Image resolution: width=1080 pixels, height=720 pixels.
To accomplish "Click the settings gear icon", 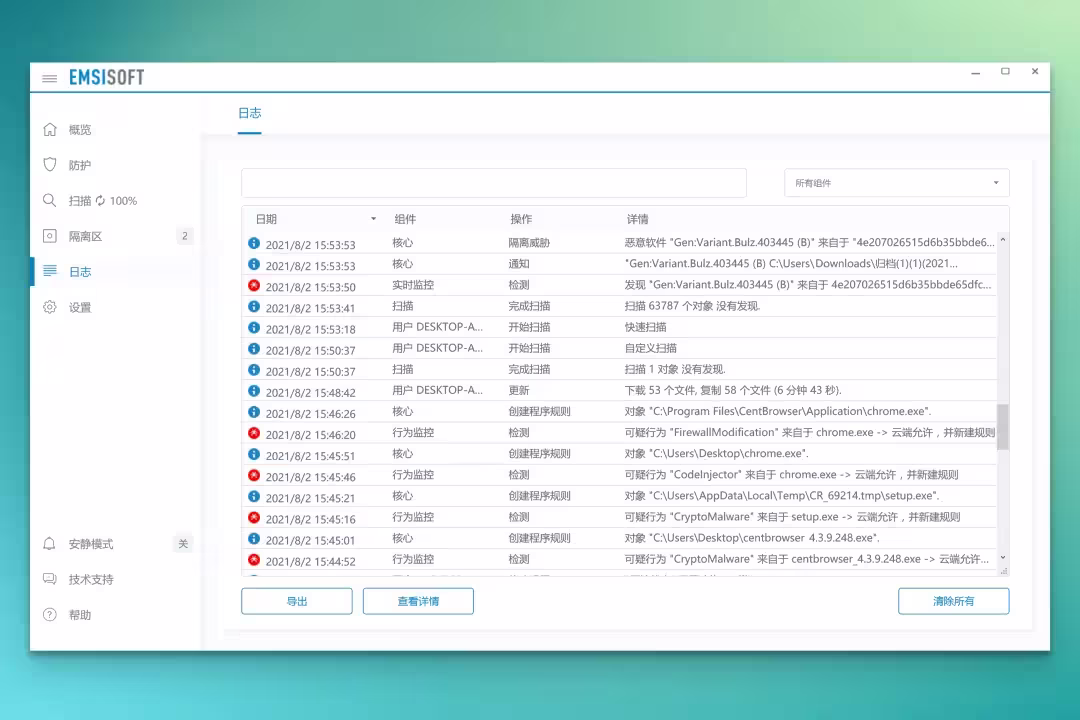I will pos(50,307).
